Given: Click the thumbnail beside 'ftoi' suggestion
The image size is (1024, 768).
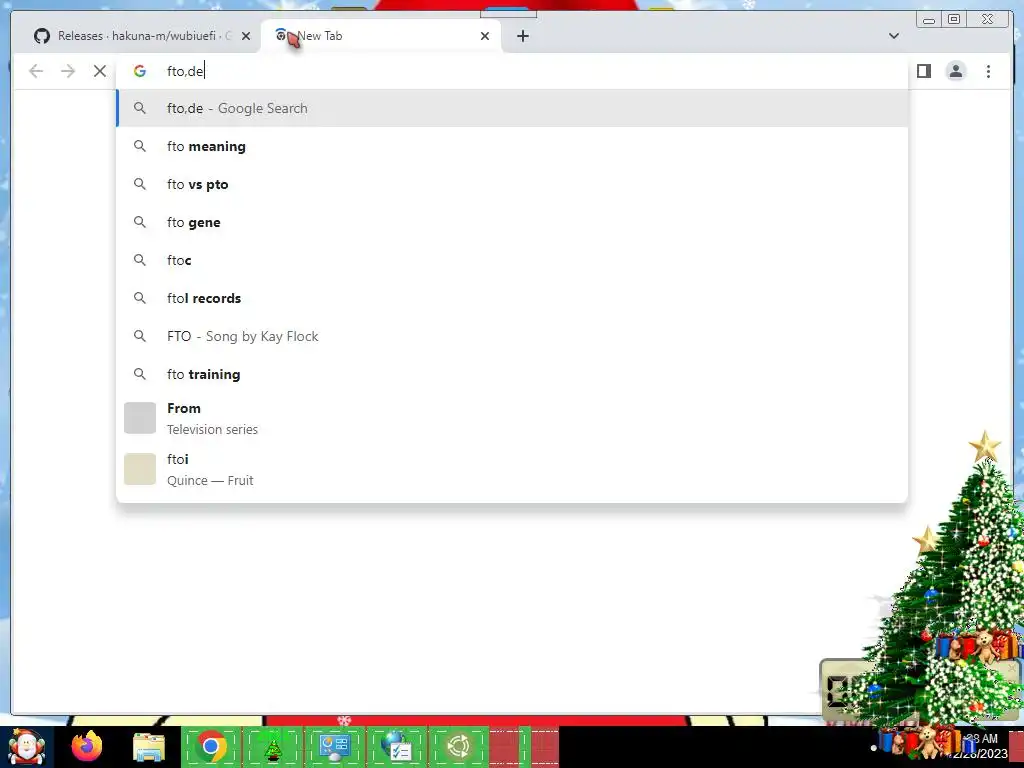Looking at the screenshot, I should click(140, 469).
